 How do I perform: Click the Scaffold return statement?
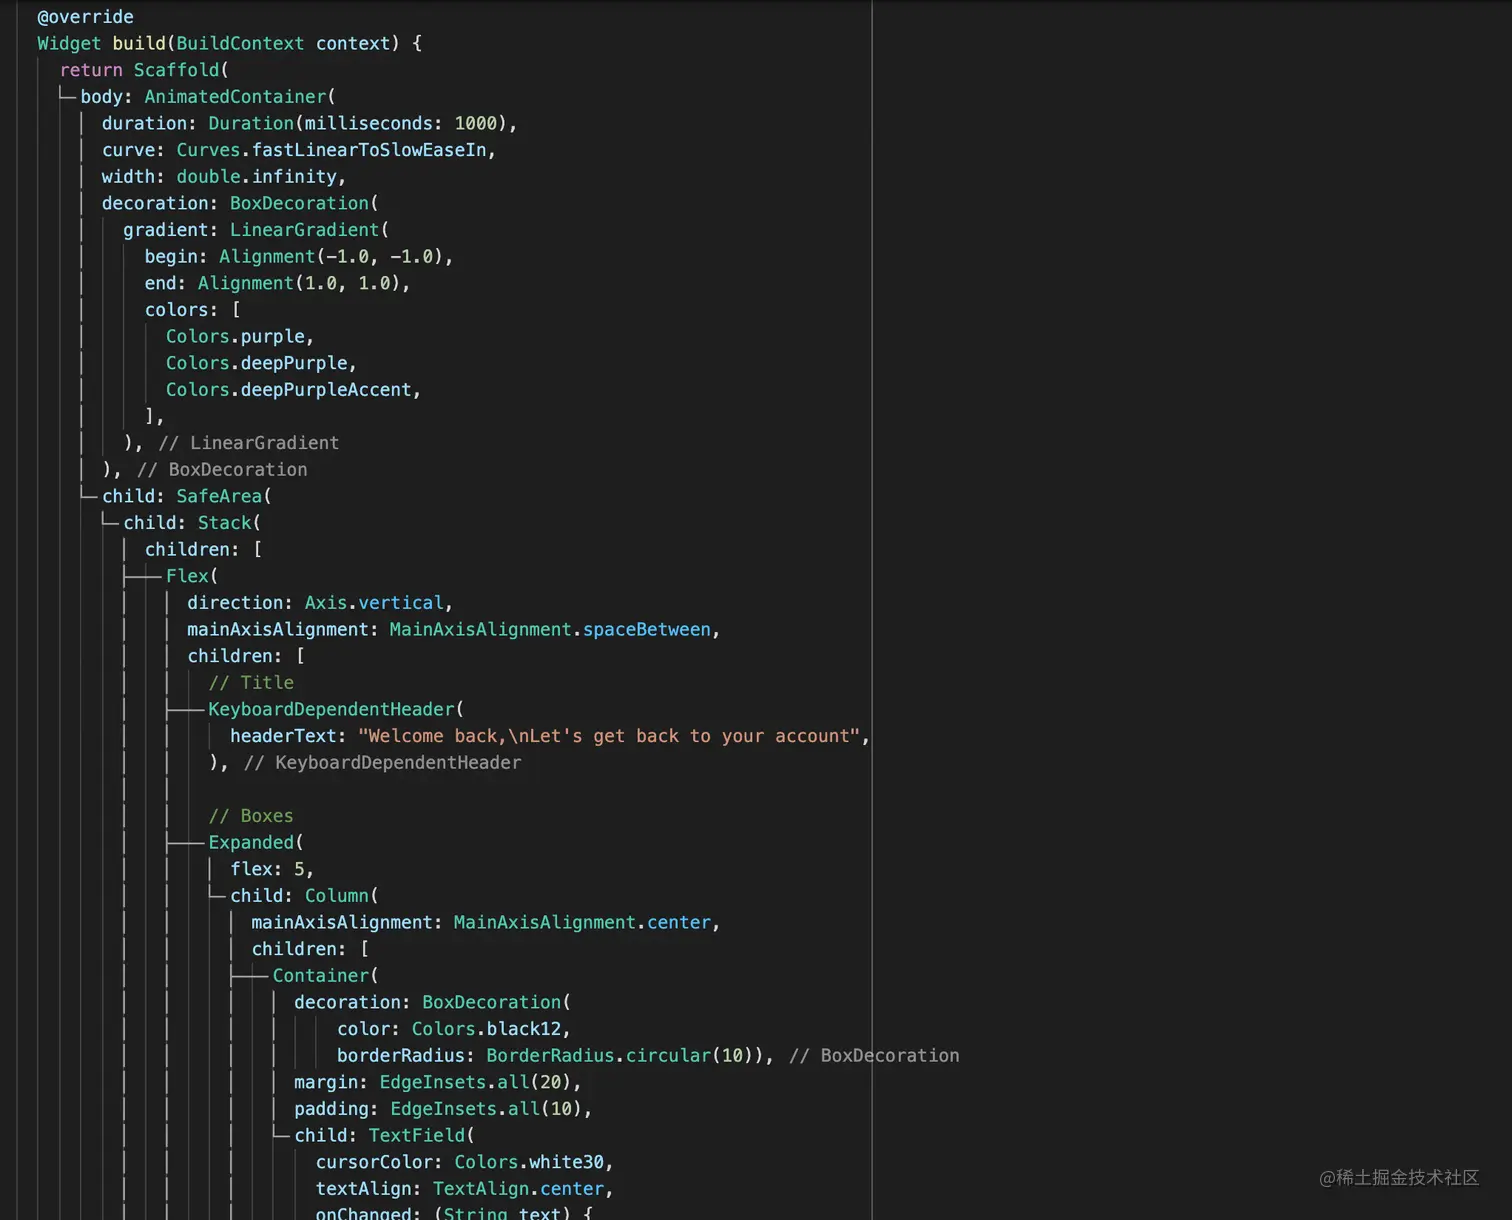(144, 70)
